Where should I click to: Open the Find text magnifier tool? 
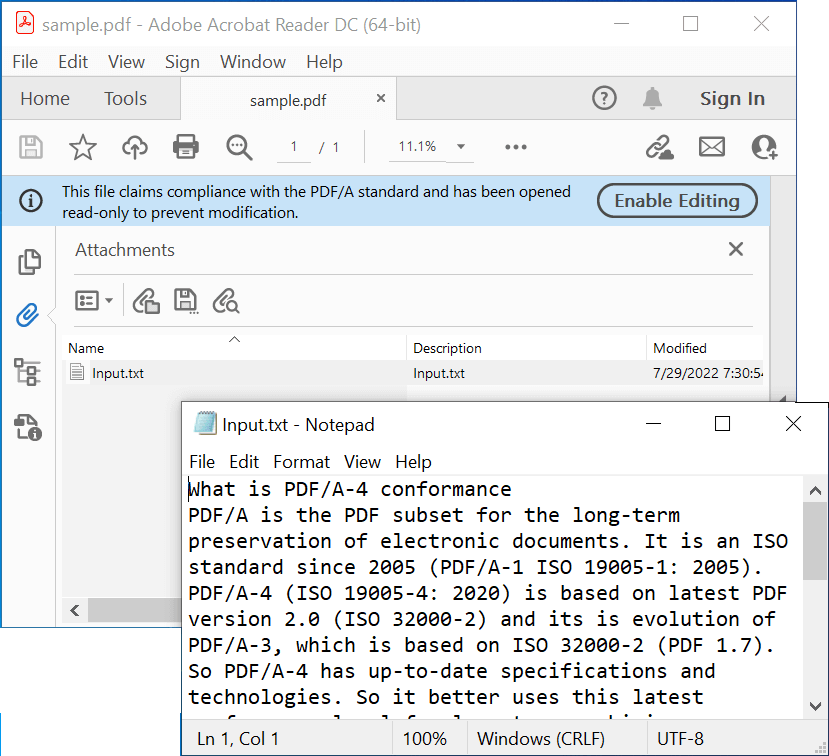pos(239,148)
